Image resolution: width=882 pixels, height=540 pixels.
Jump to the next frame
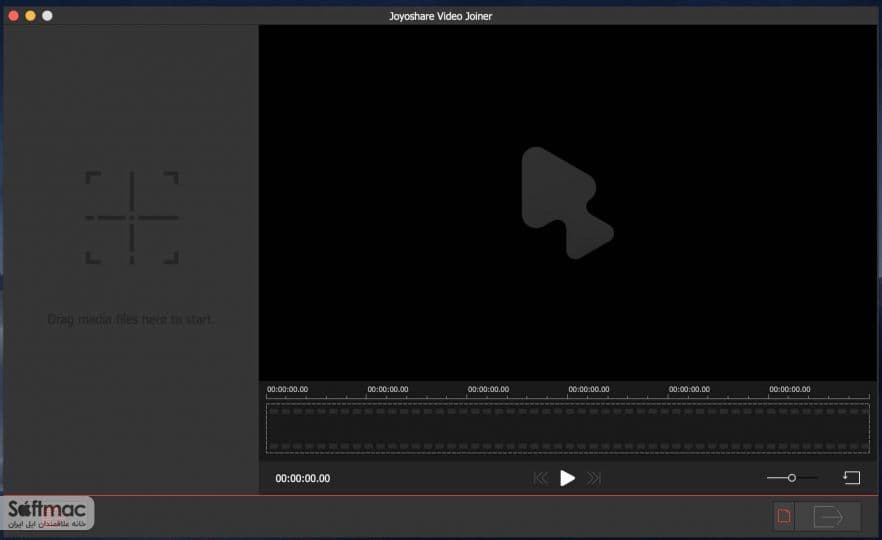(594, 478)
